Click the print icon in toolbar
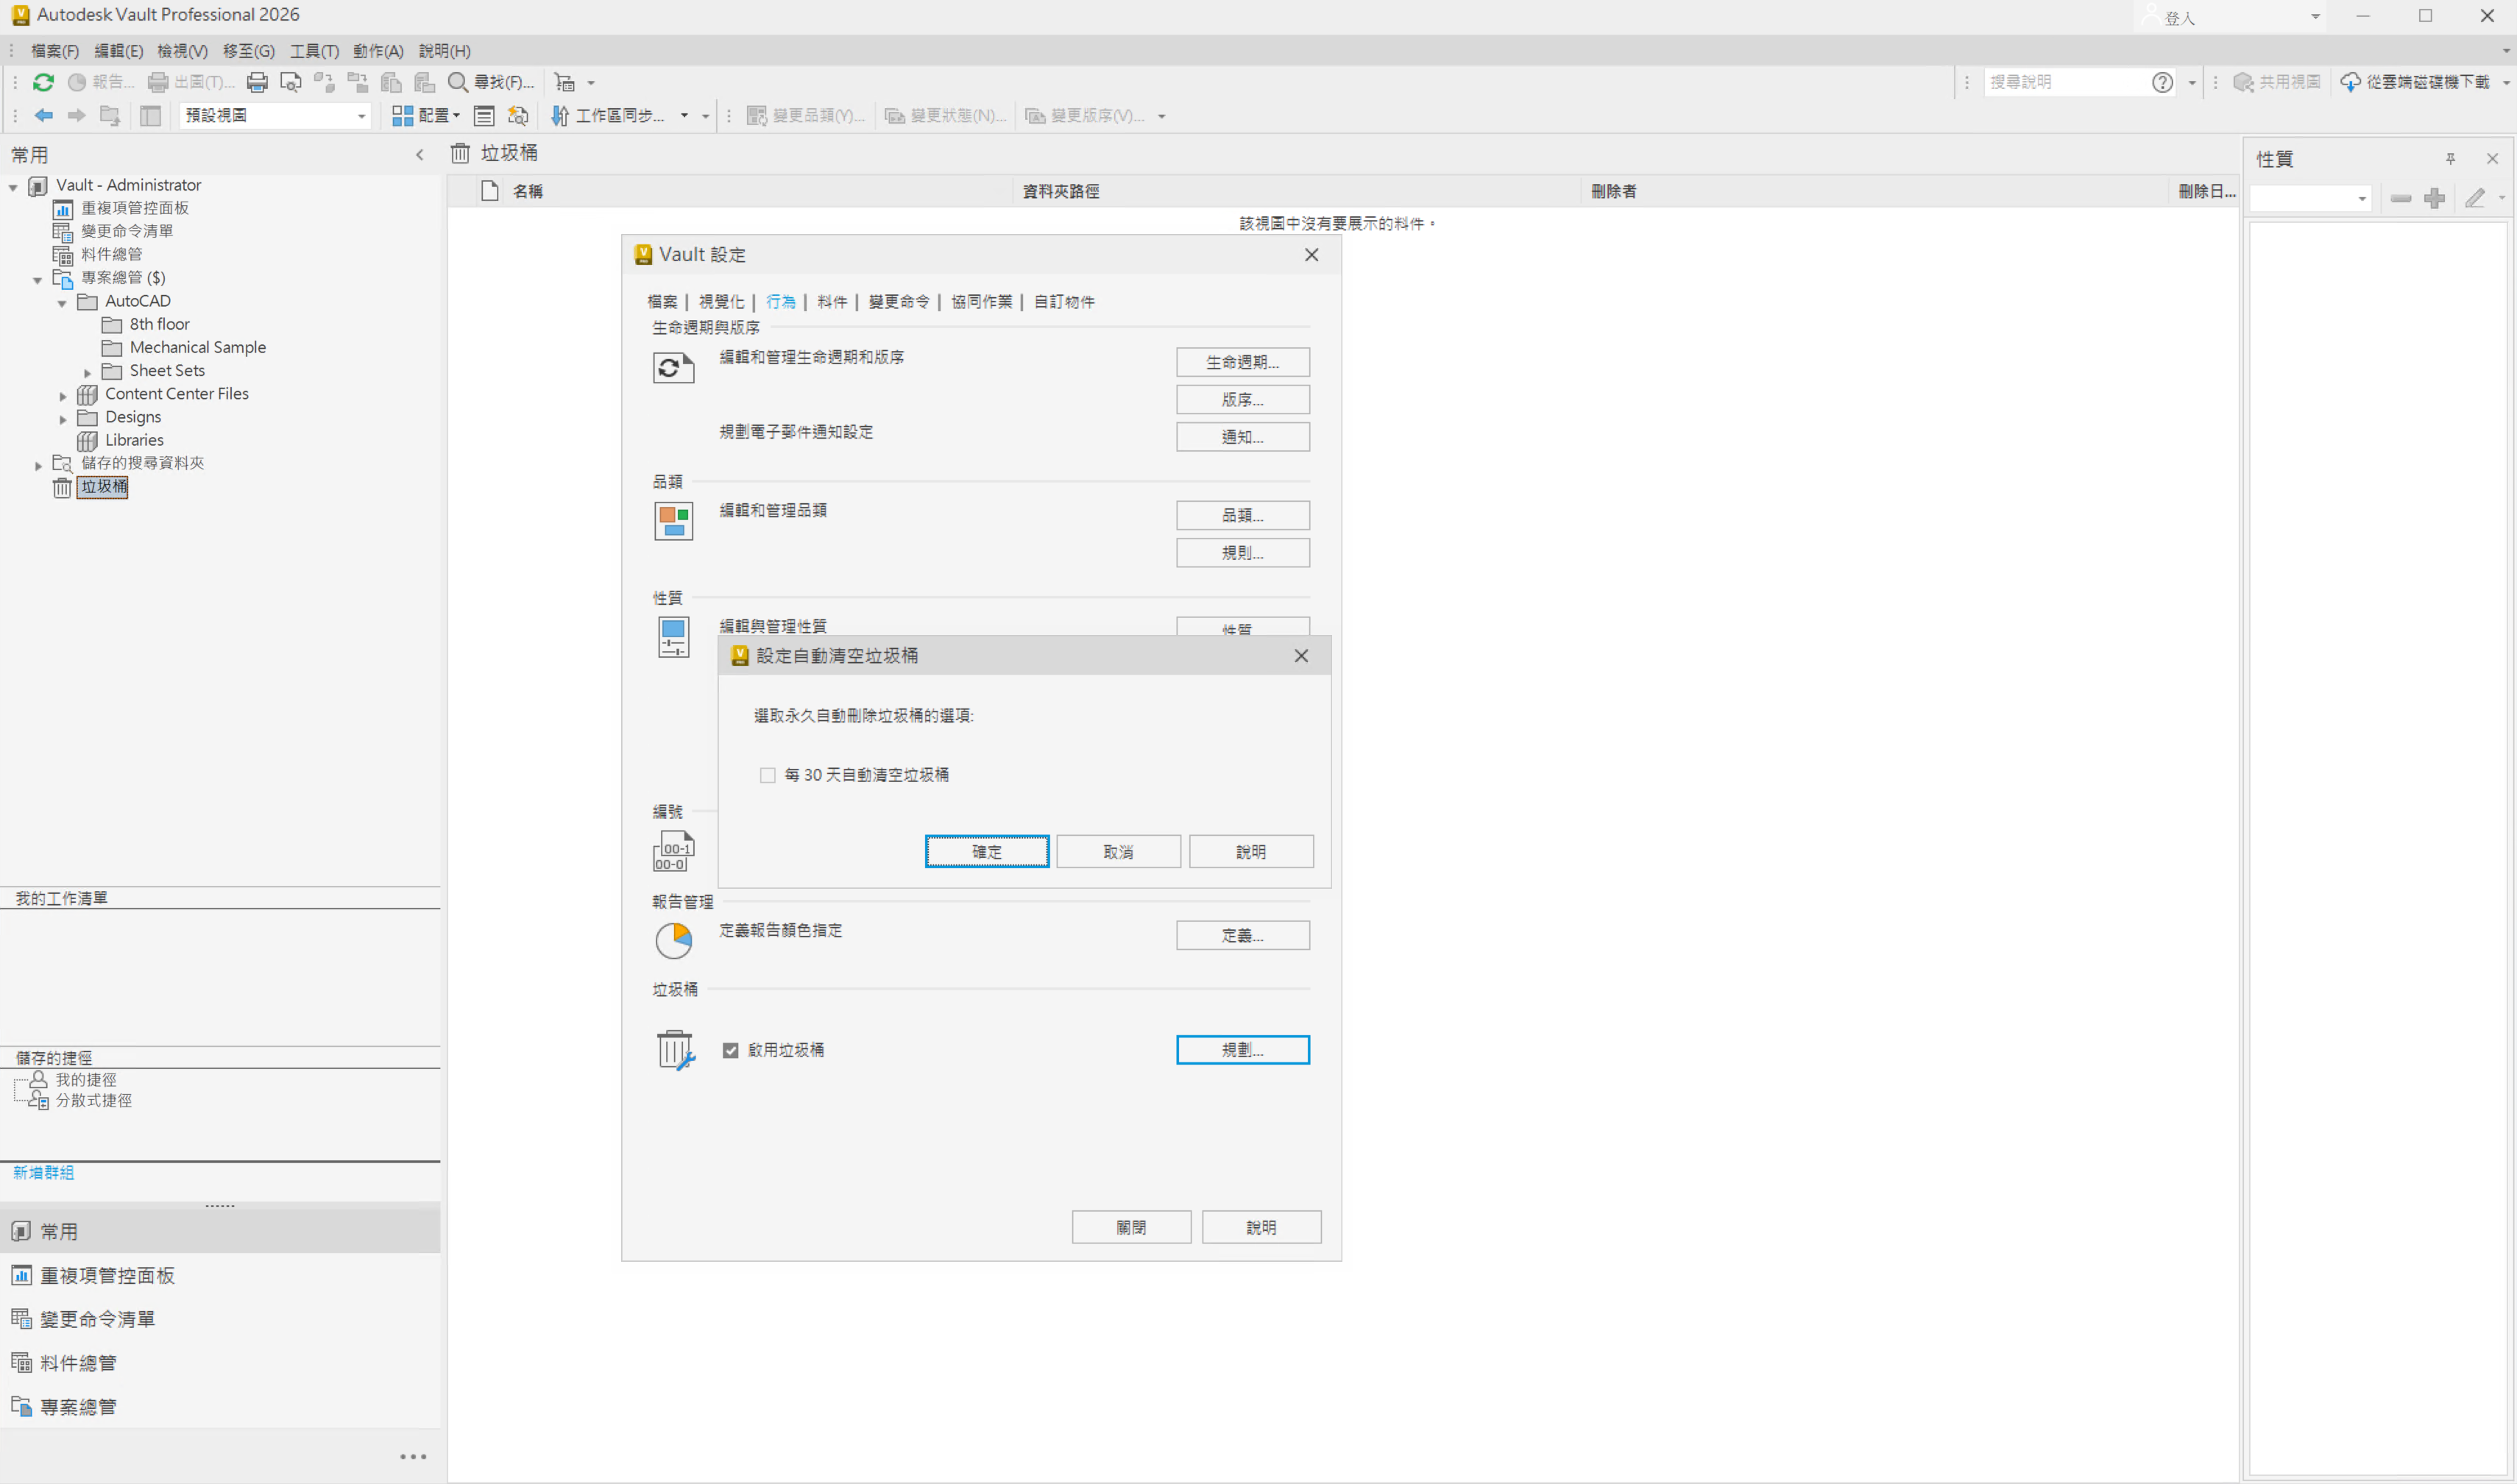 tap(257, 82)
